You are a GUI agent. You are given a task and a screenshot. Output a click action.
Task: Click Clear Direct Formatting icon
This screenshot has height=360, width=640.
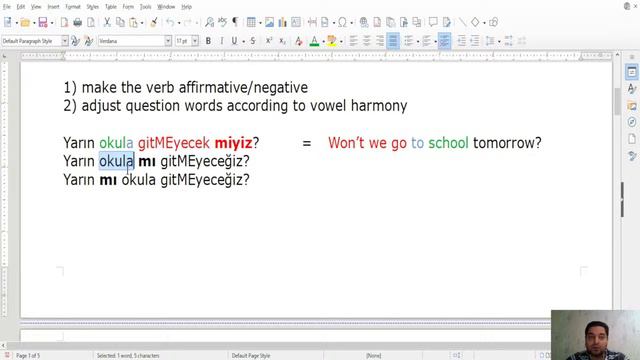click(298, 41)
